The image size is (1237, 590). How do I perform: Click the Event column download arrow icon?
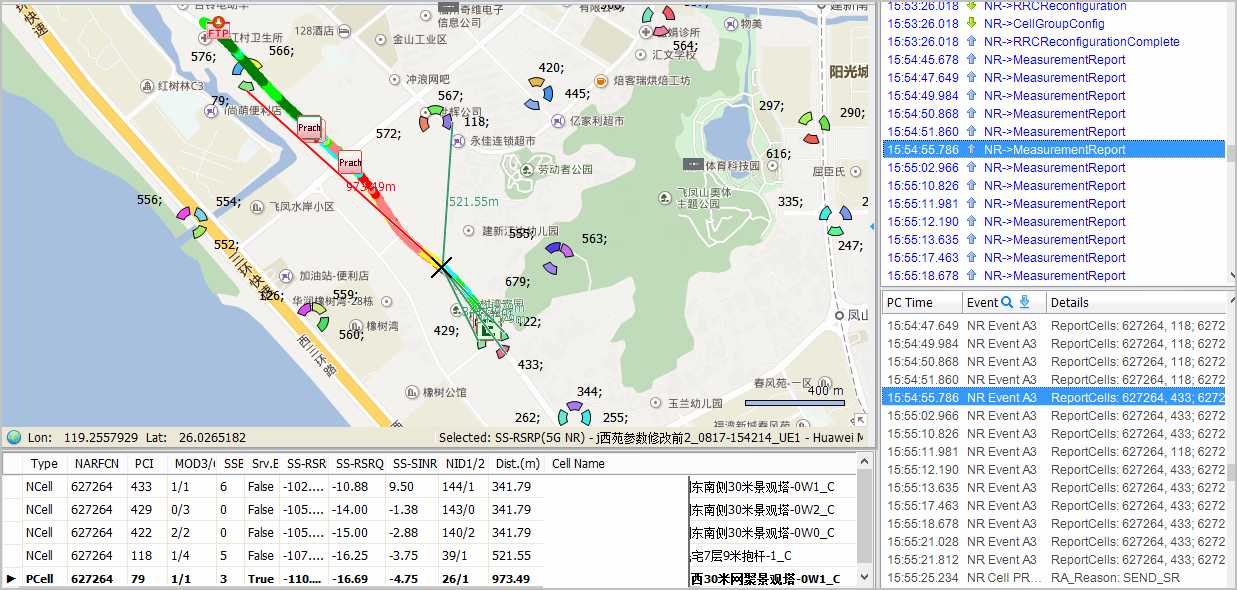[x=1024, y=302]
